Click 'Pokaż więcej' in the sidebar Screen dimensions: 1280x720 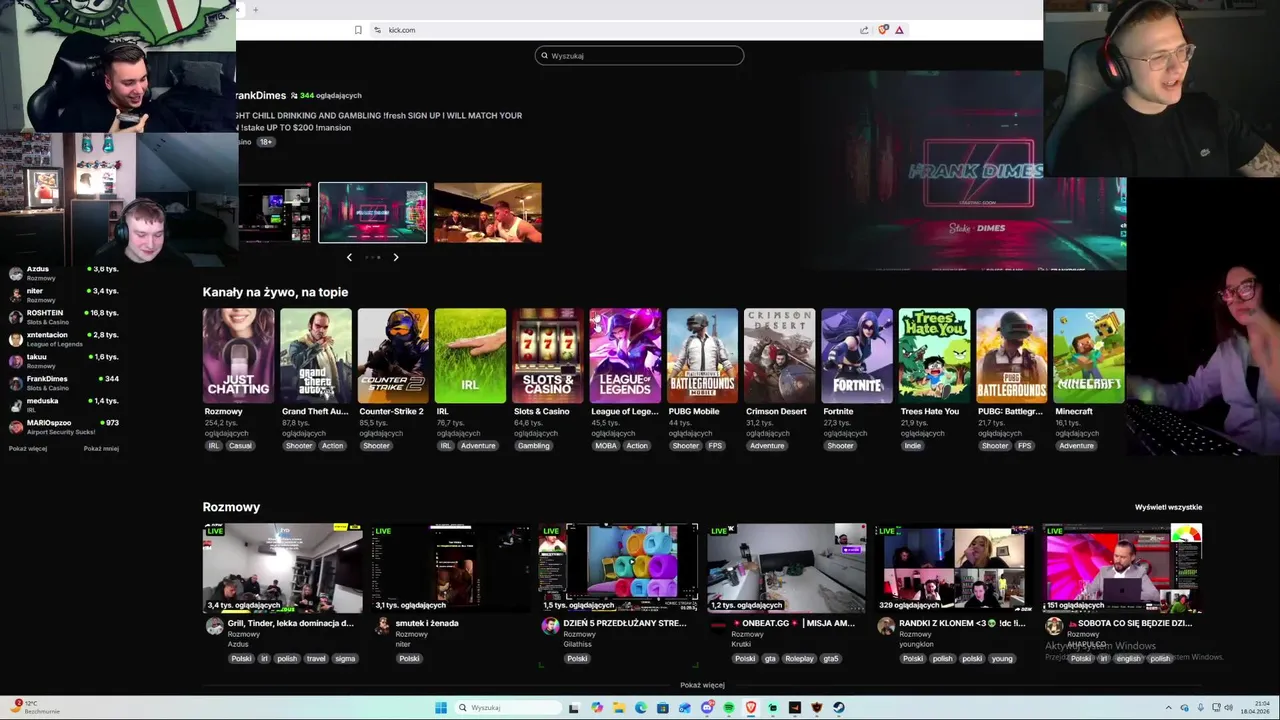[x=28, y=449]
